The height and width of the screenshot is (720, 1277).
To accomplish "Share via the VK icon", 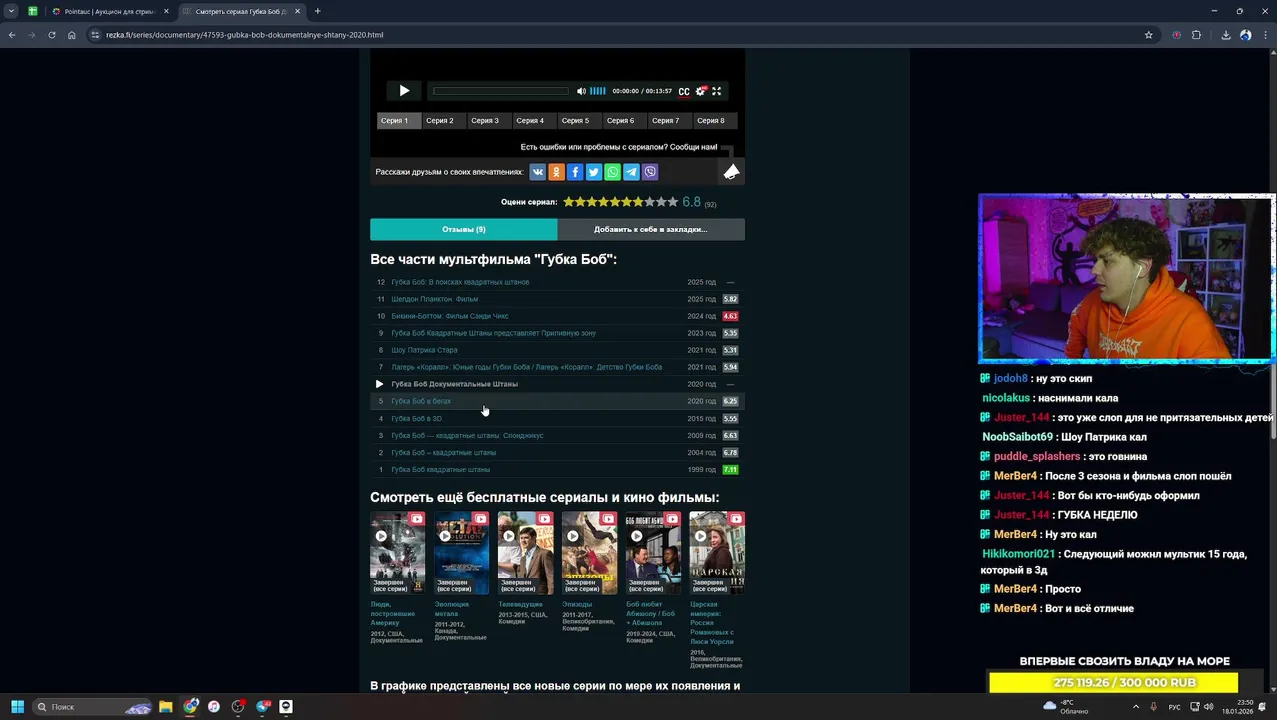I will (537, 172).
